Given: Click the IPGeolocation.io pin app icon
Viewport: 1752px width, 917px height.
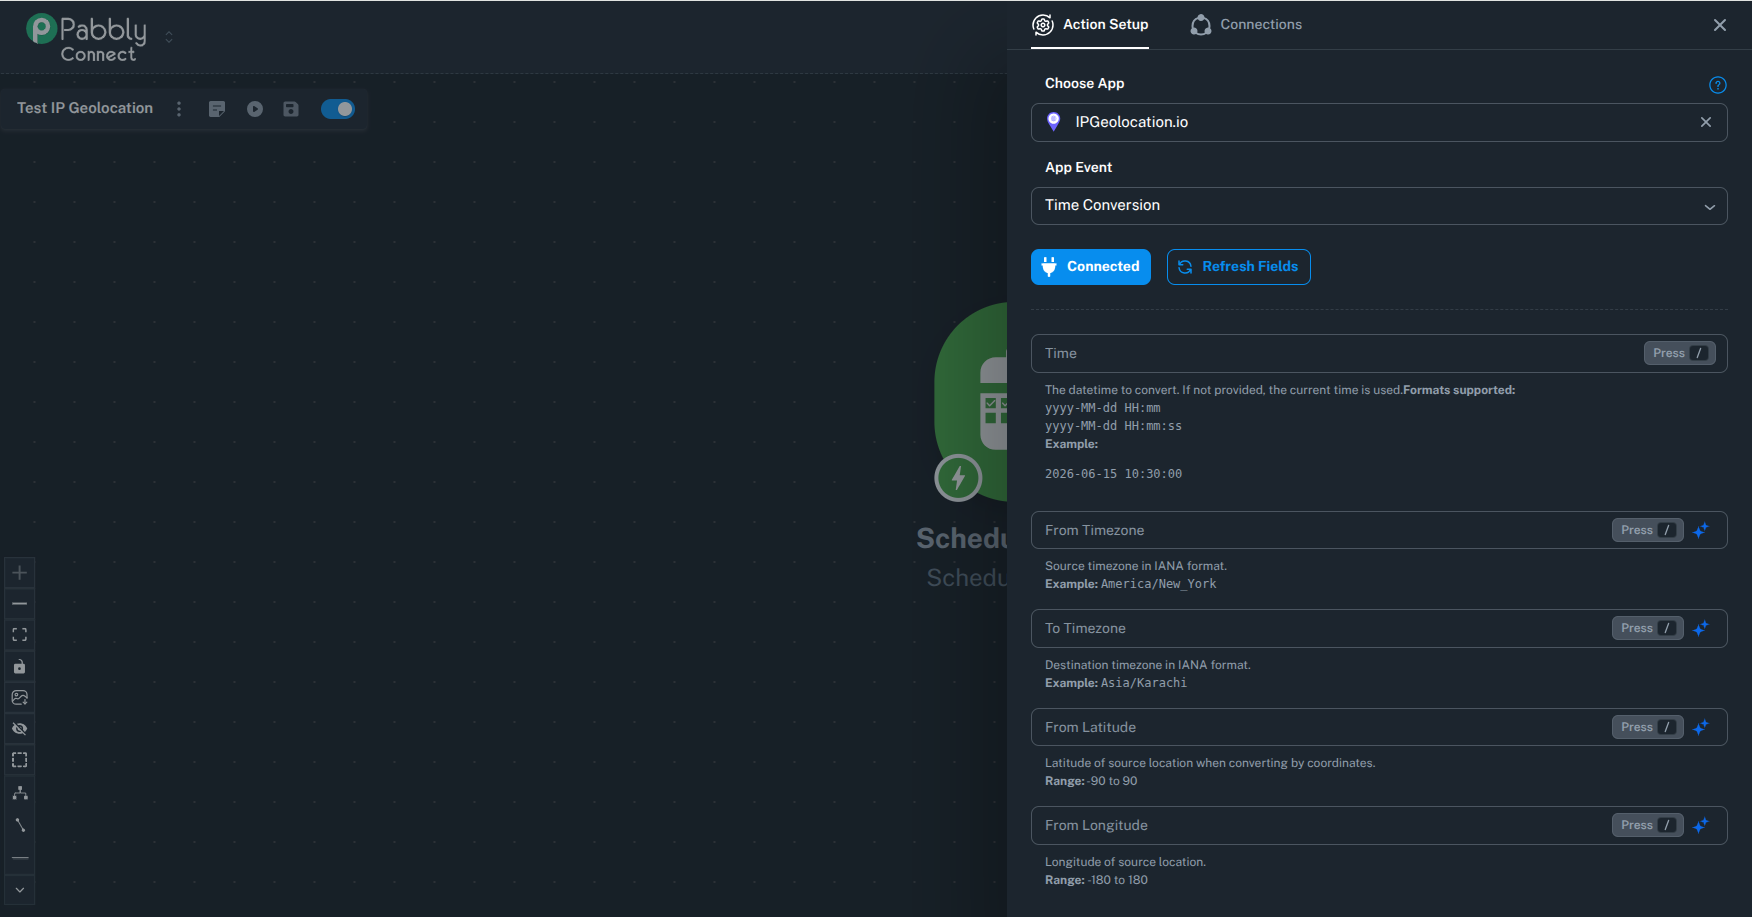Looking at the screenshot, I should point(1053,122).
